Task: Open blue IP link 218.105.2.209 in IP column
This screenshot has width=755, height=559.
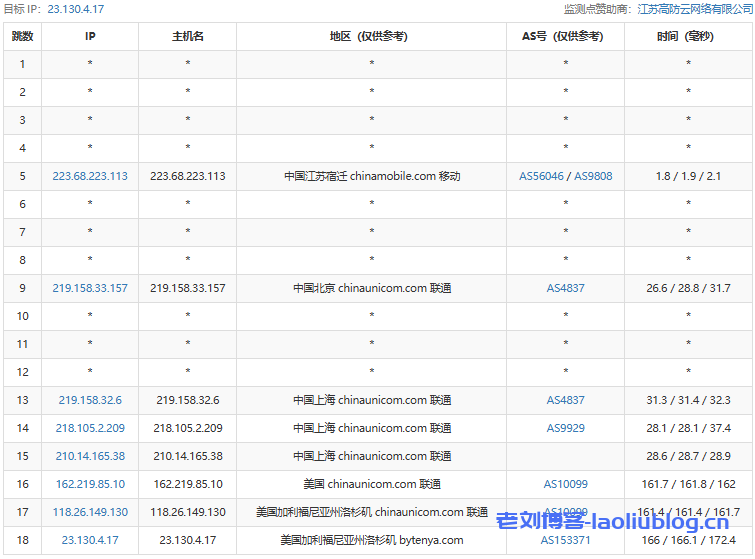Action: tap(90, 428)
